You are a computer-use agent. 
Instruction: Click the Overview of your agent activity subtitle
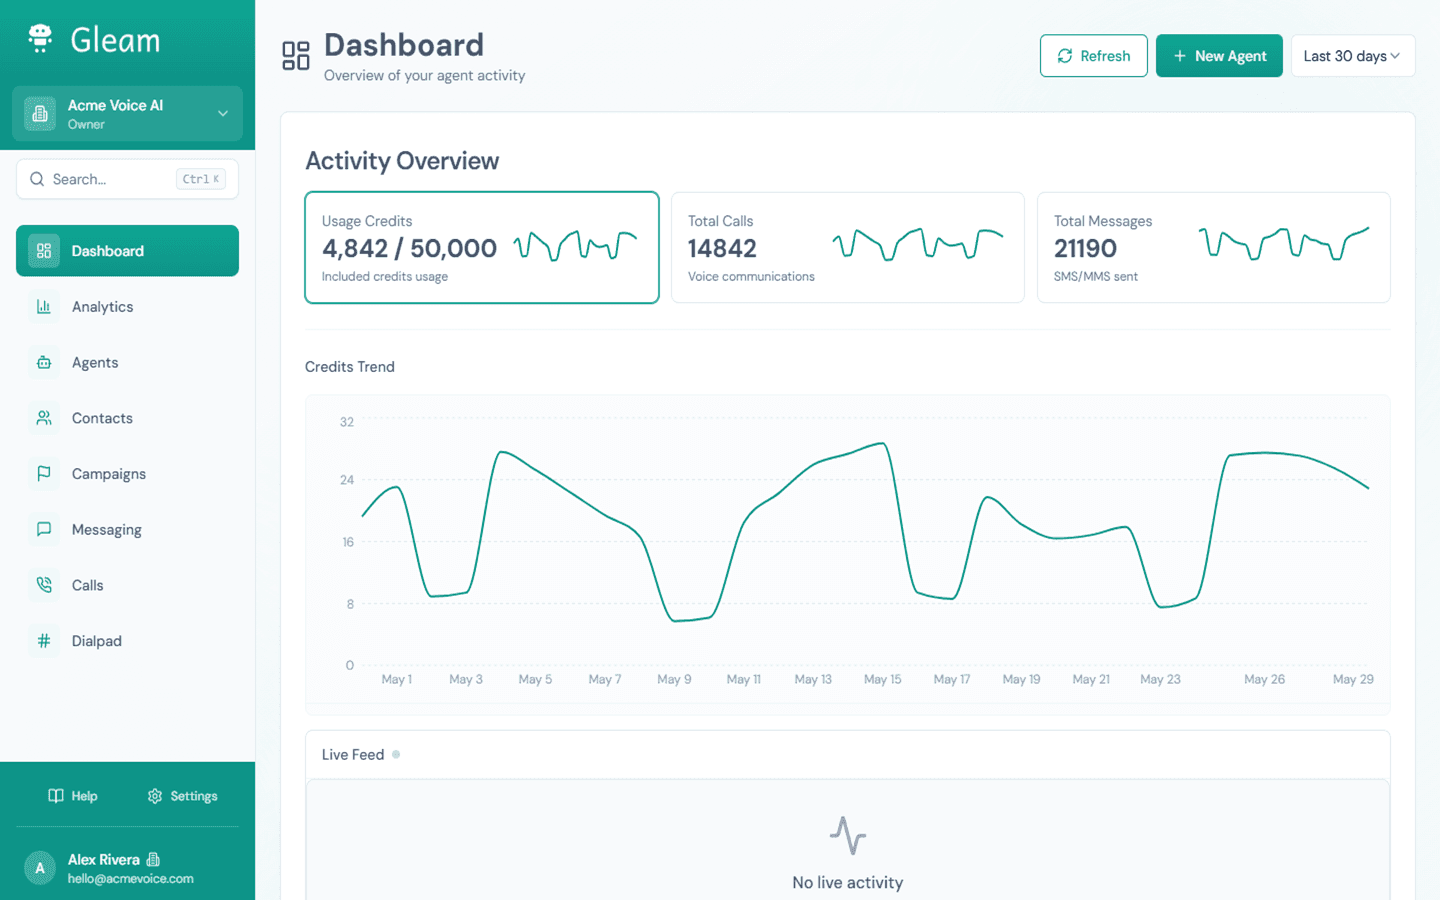424,76
